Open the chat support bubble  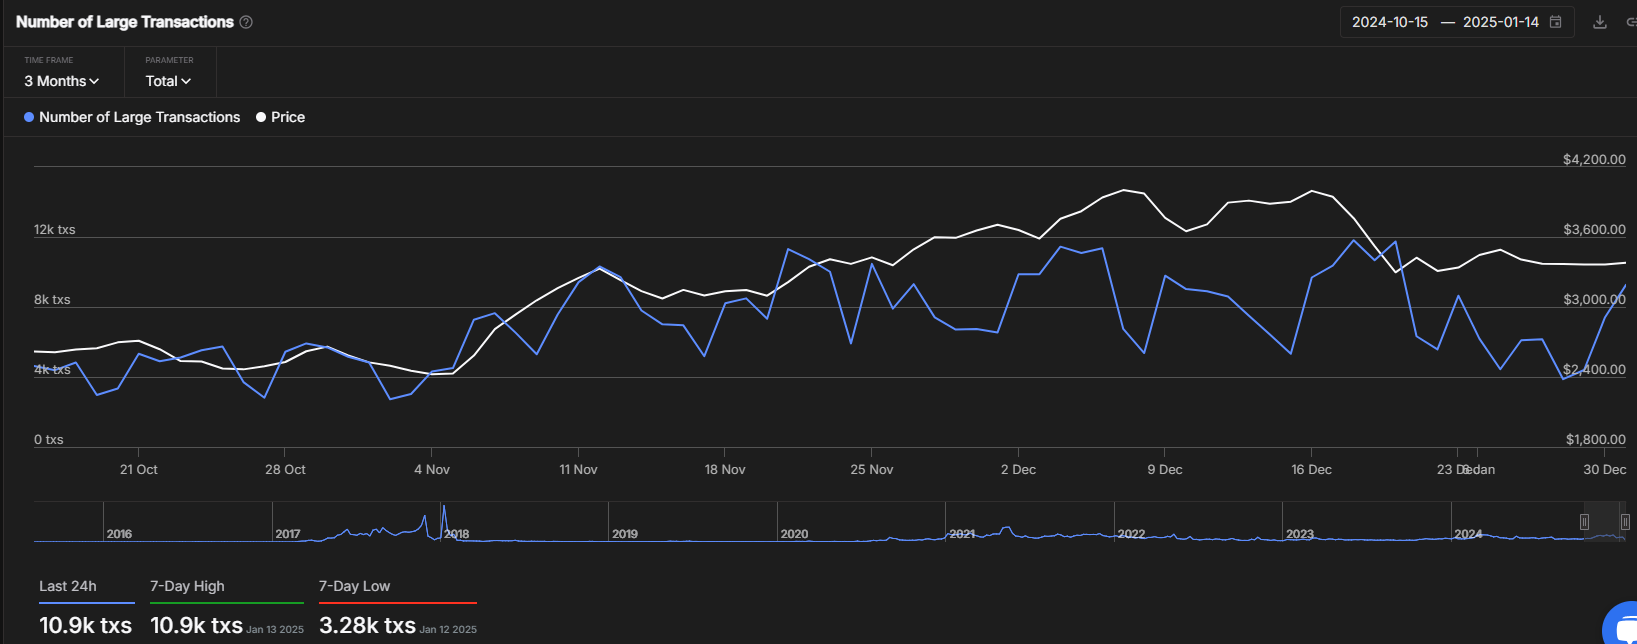point(1621,626)
